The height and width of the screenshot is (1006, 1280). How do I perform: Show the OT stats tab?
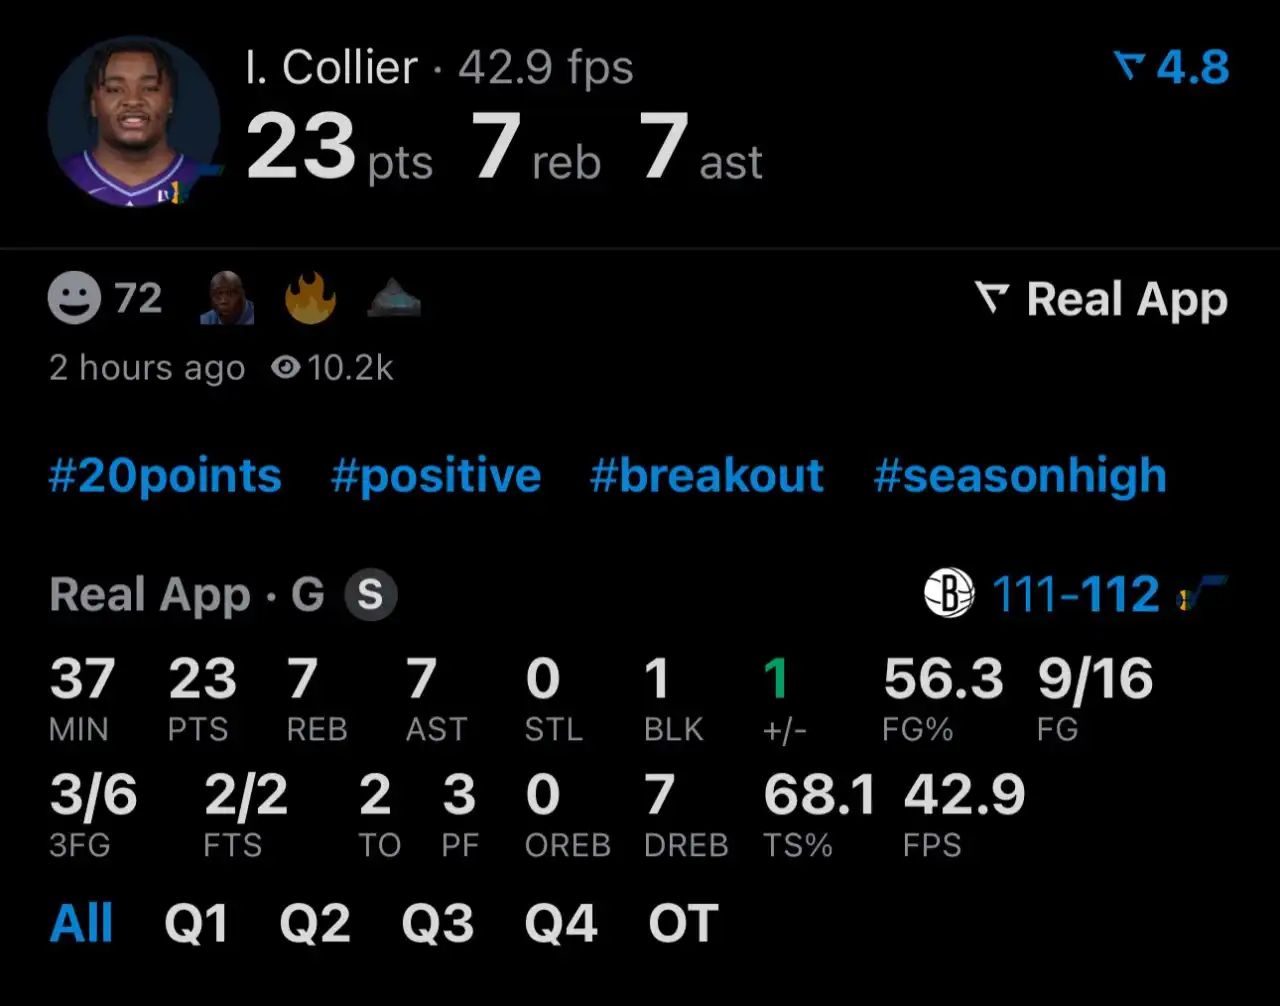click(683, 923)
